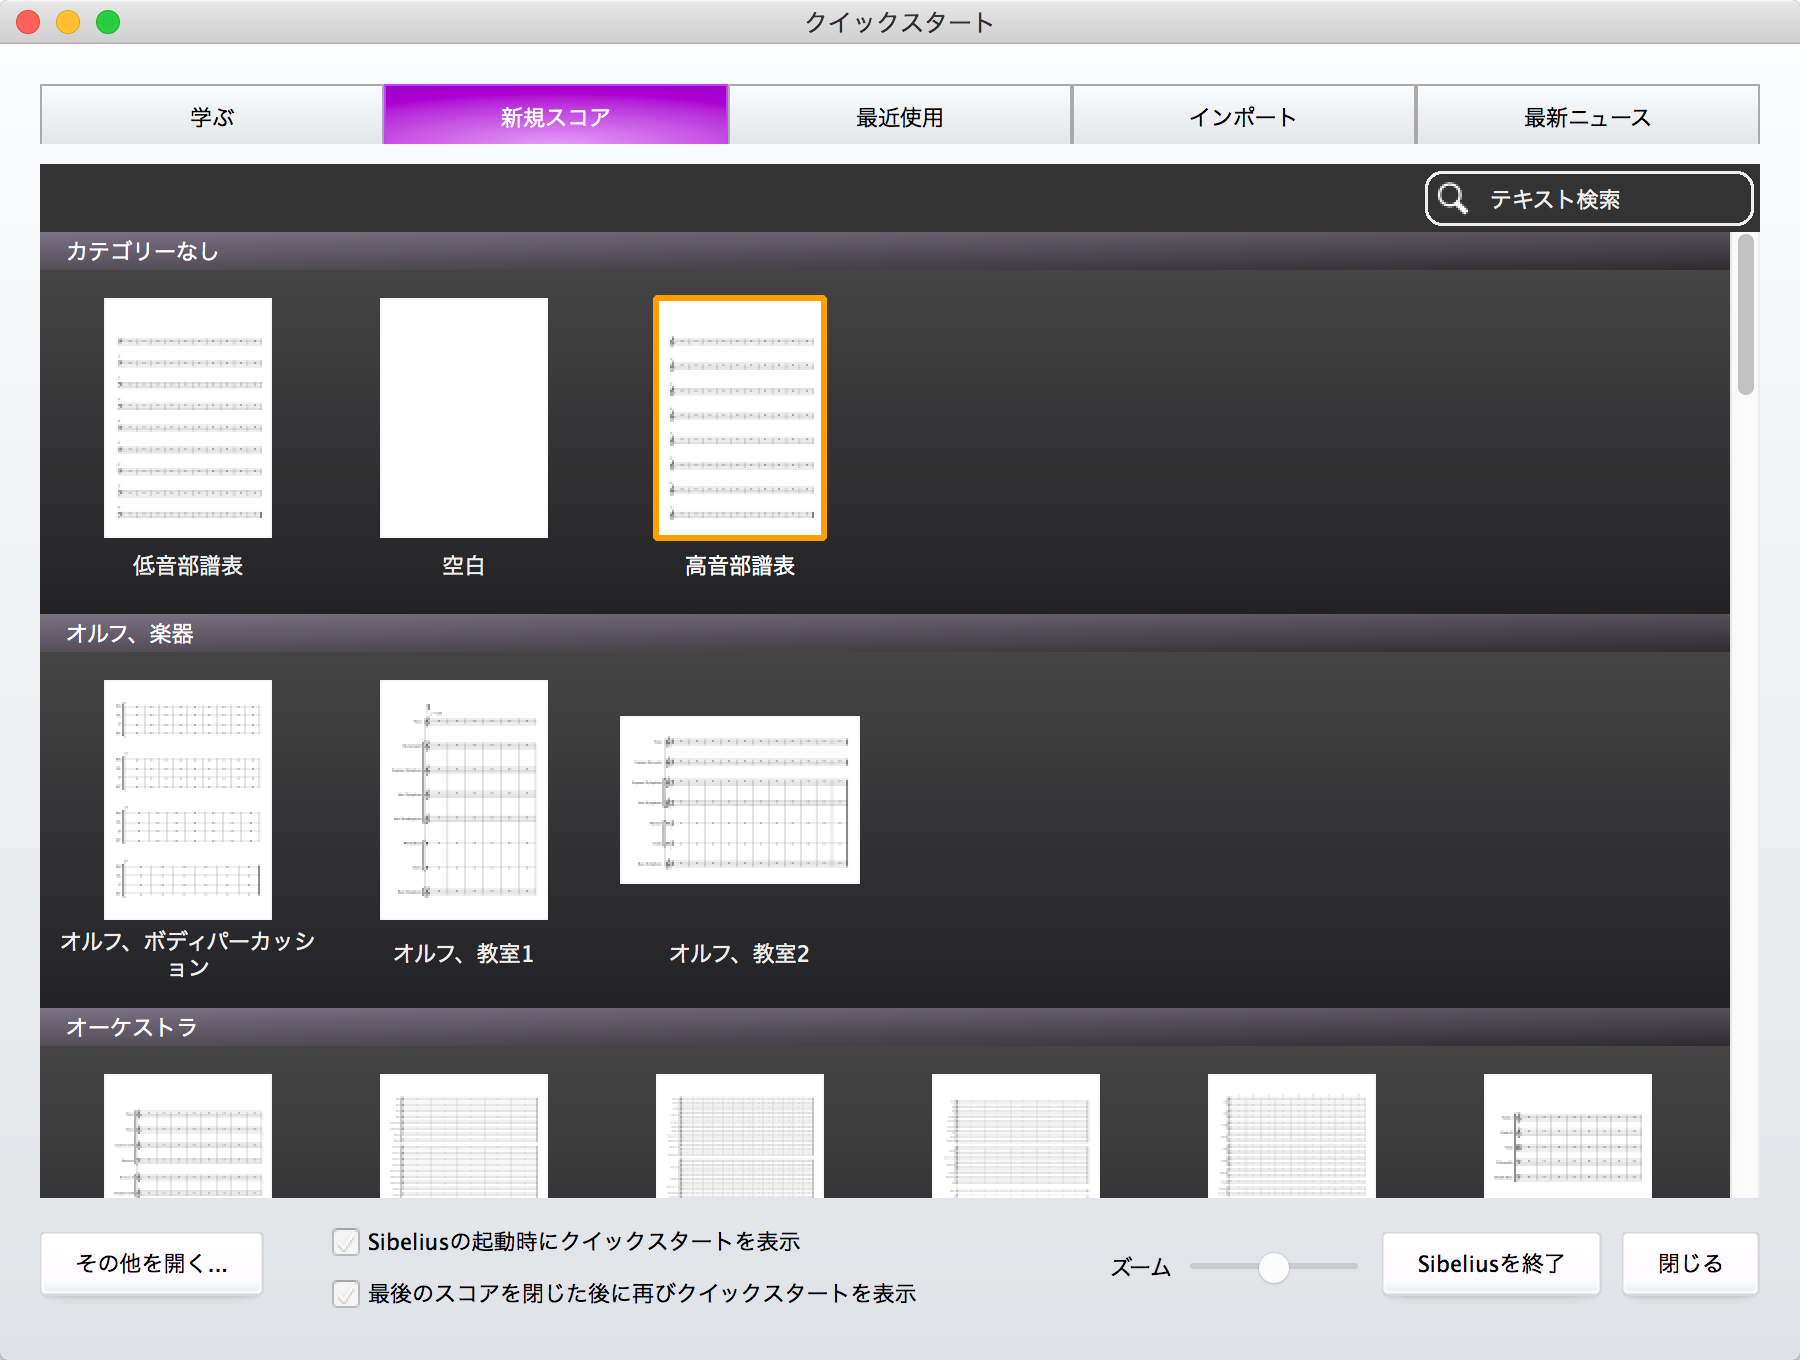Open the 最近使用 tab

(900, 115)
